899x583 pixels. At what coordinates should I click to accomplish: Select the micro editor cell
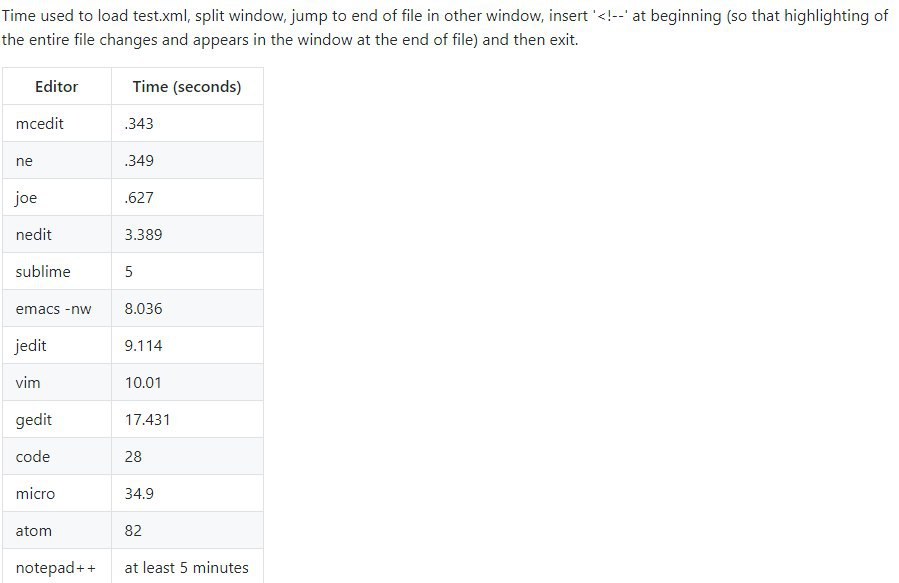pos(57,493)
